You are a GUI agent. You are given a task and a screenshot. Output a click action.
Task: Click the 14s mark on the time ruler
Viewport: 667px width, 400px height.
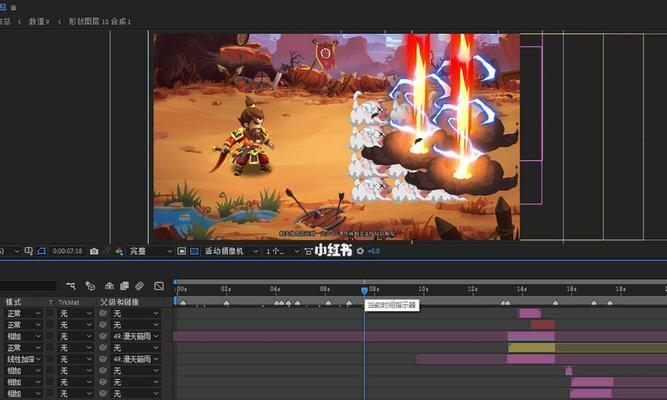522,289
